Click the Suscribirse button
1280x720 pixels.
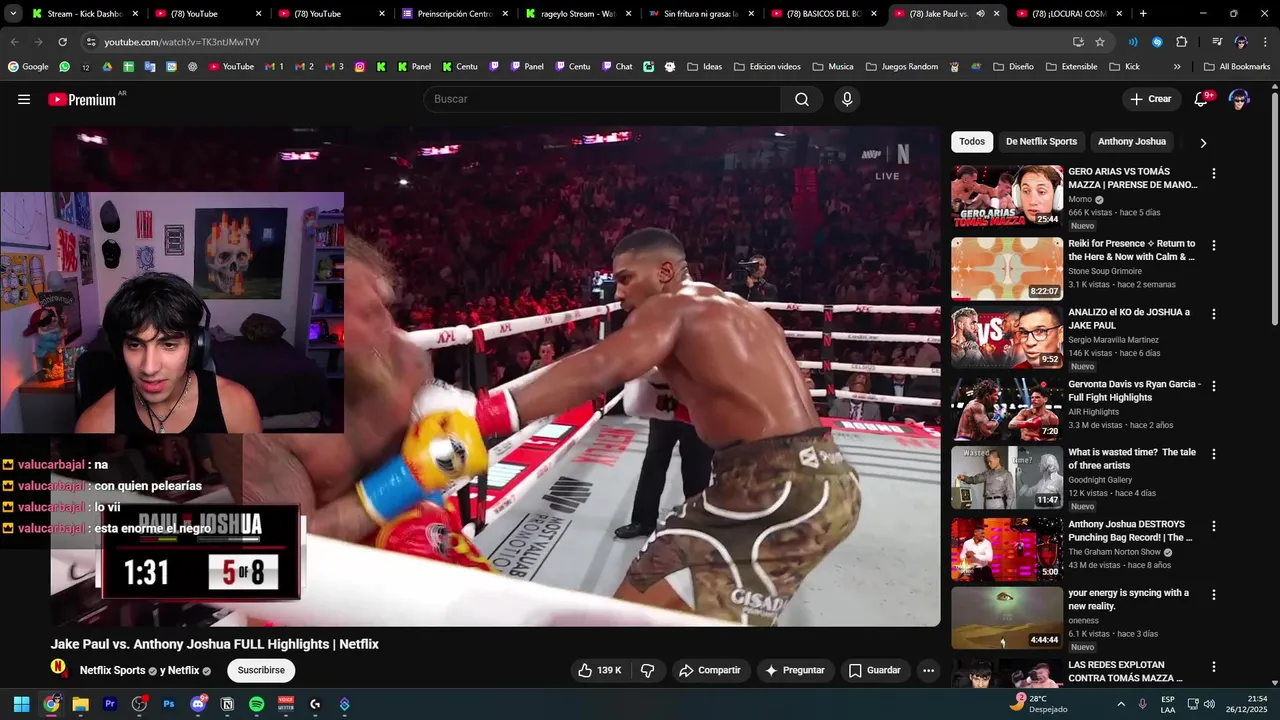[x=261, y=670]
